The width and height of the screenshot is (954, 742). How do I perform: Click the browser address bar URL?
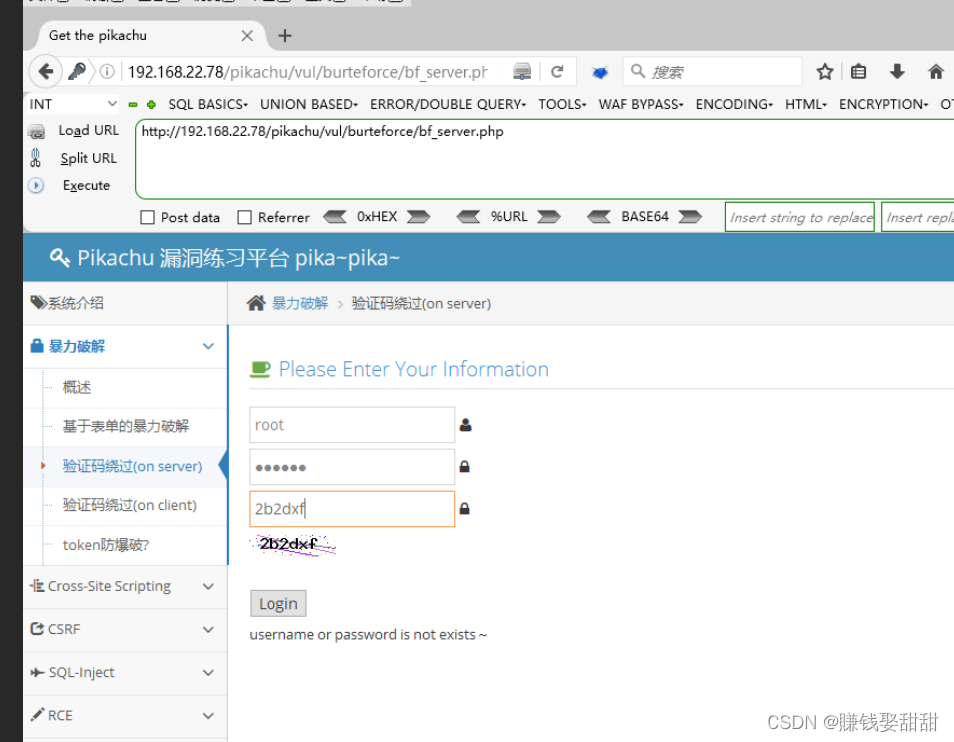[x=308, y=72]
